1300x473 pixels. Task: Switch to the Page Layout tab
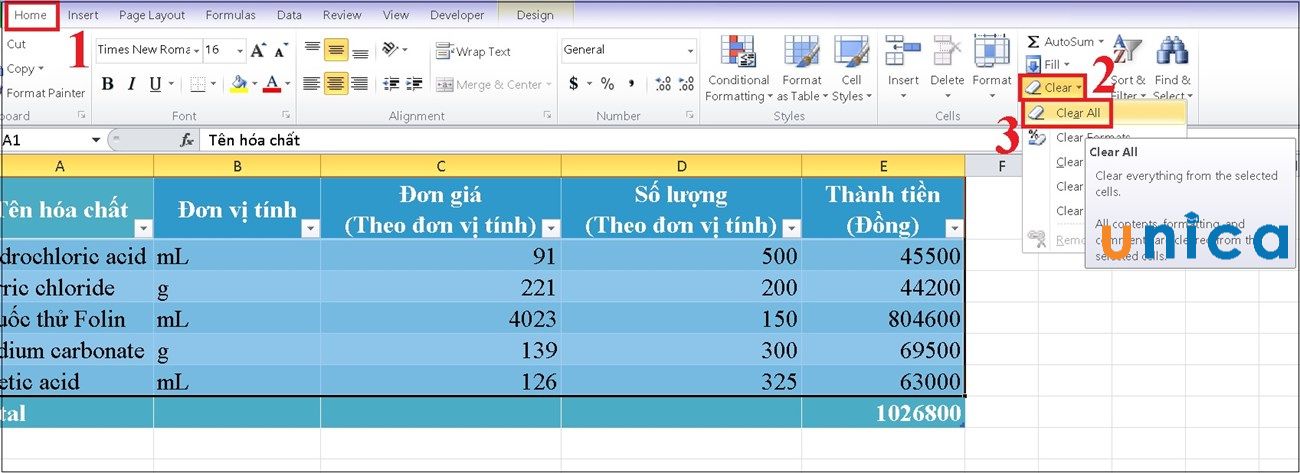[152, 15]
